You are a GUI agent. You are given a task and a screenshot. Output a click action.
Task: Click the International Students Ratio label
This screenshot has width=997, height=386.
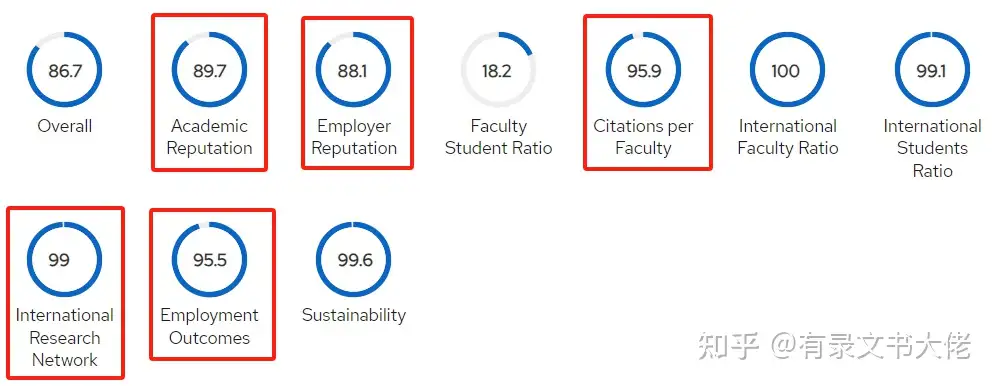(932, 148)
